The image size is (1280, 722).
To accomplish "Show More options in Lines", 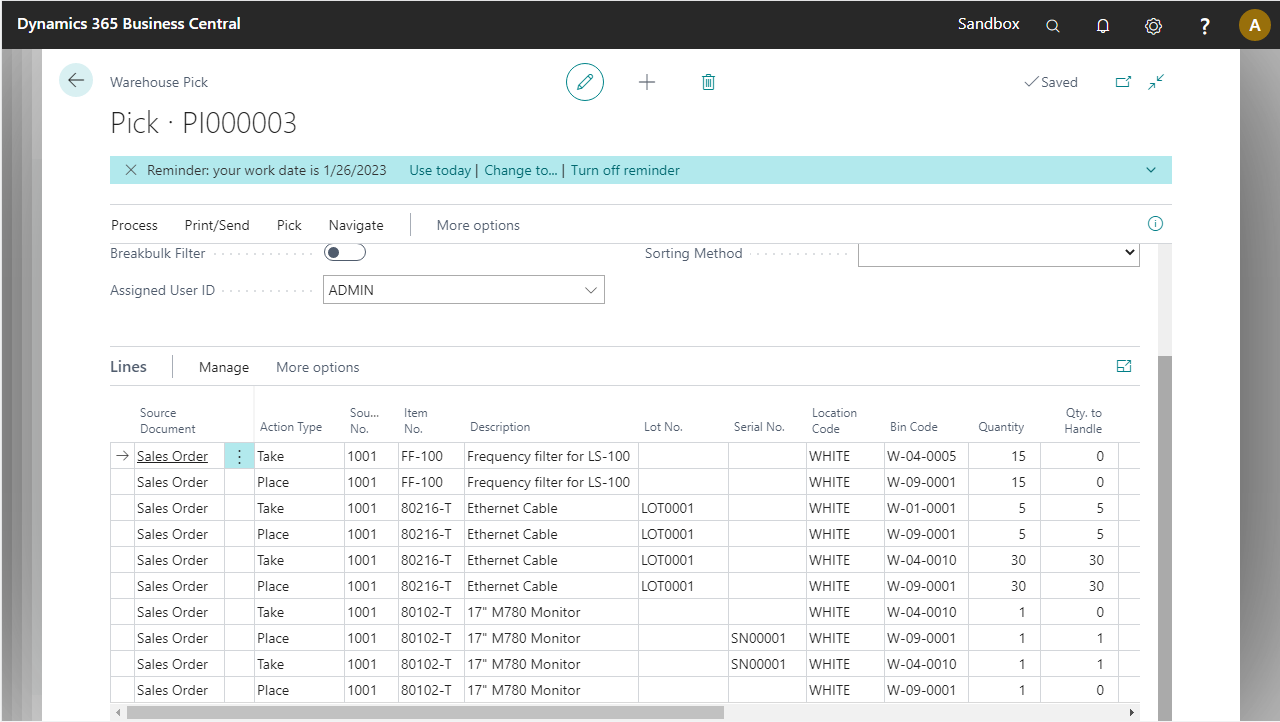I will click(x=318, y=367).
